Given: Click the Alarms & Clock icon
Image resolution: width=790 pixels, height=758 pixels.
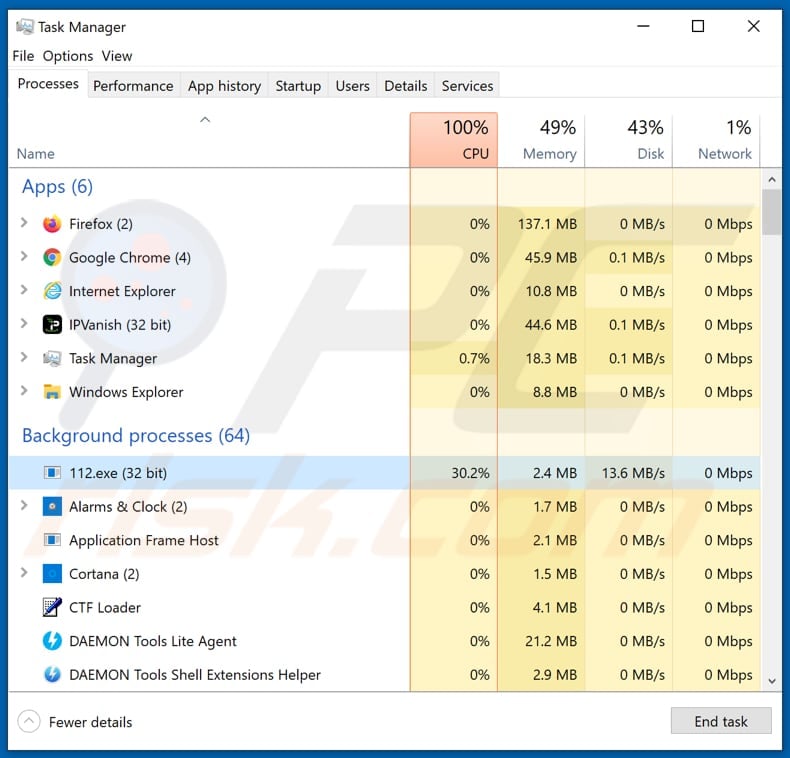Looking at the screenshot, I should (x=52, y=507).
